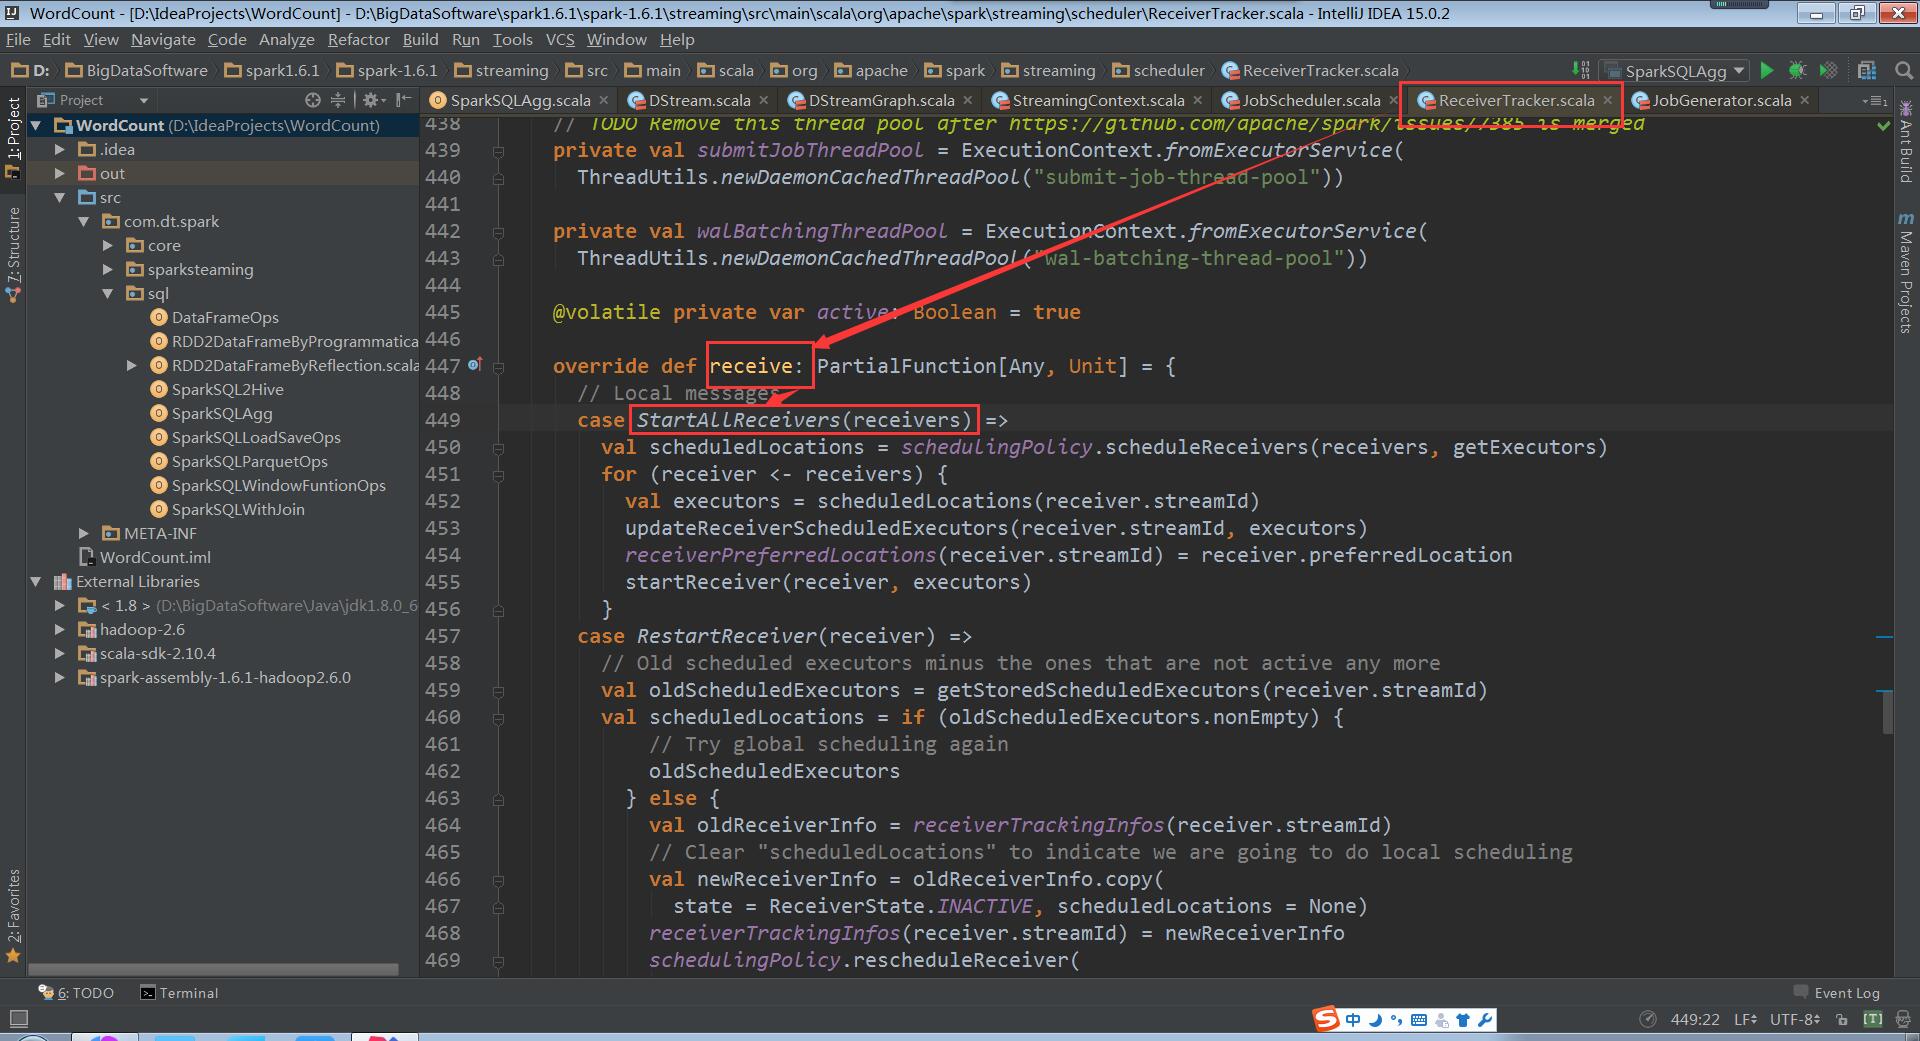Open the Project view dropdown
Viewport: 1920px width, 1041px height.
tap(143, 100)
